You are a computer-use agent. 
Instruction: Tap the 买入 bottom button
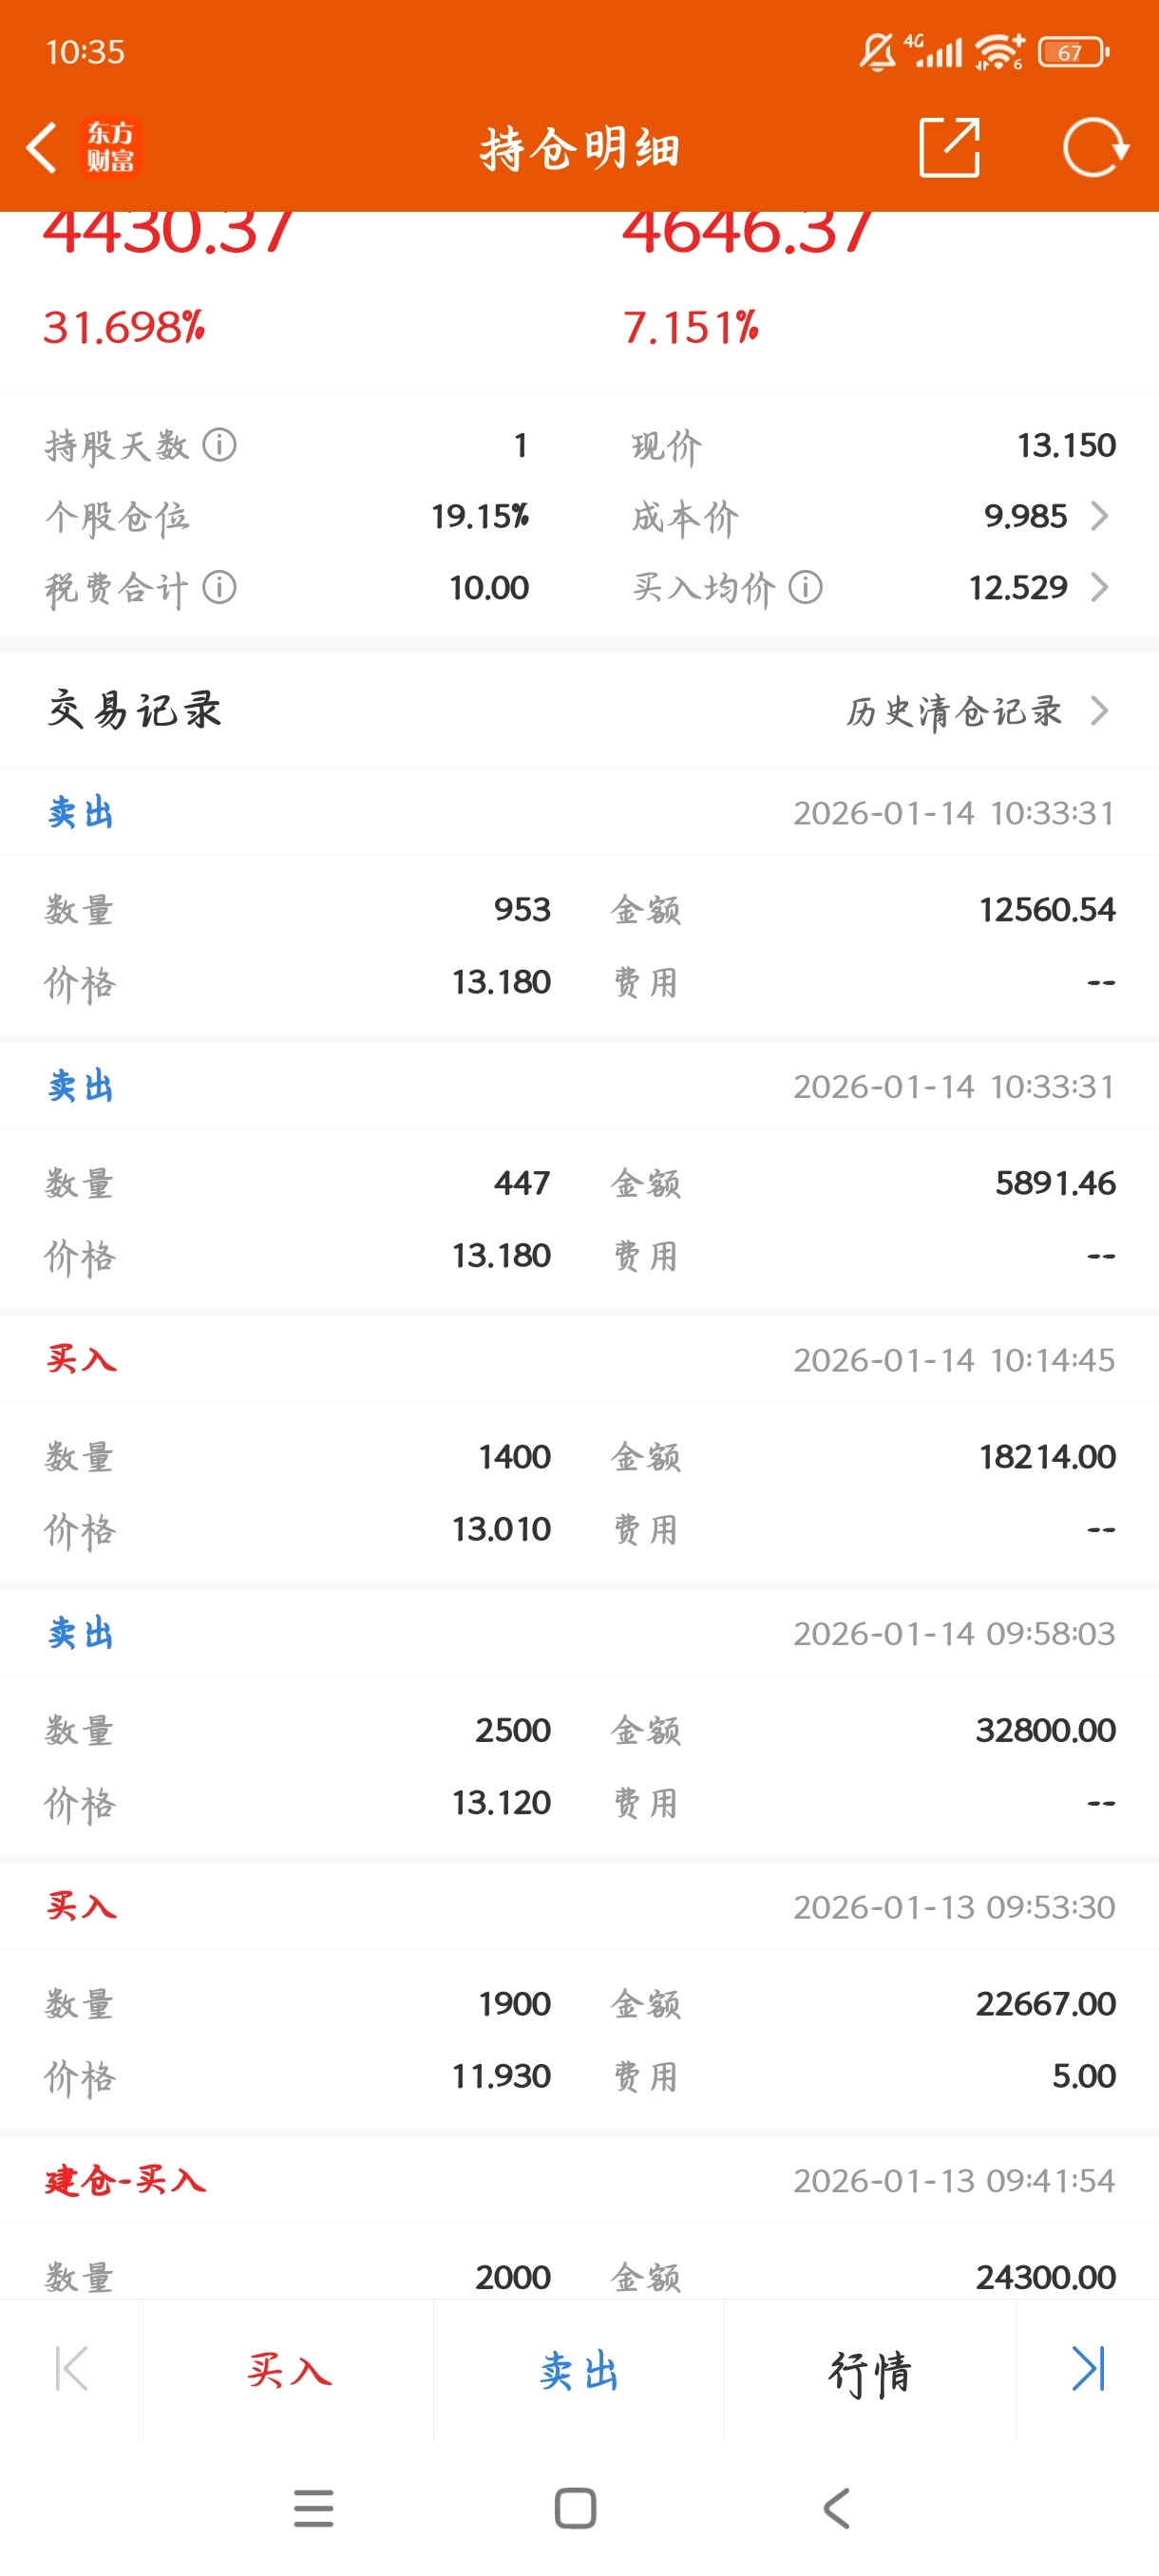click(x=289, y=2370)
